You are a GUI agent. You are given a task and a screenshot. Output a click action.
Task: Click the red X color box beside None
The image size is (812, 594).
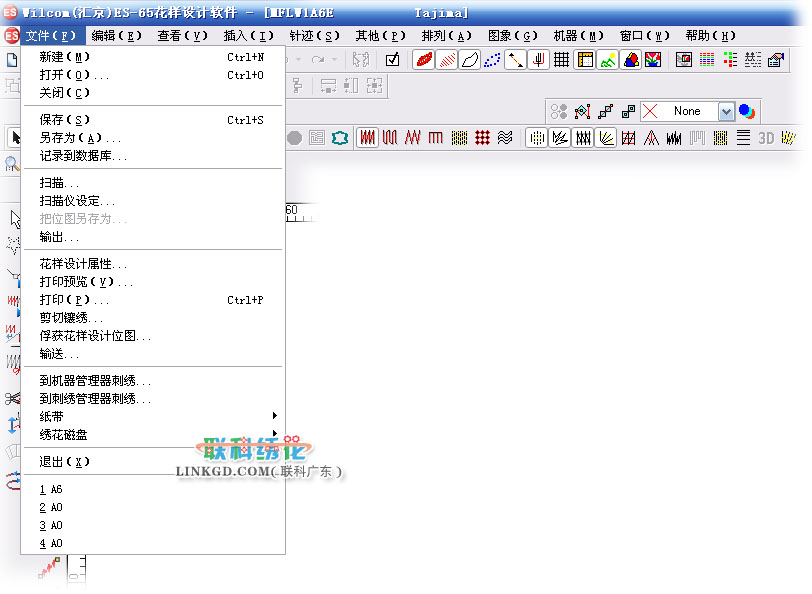(650, 112)
